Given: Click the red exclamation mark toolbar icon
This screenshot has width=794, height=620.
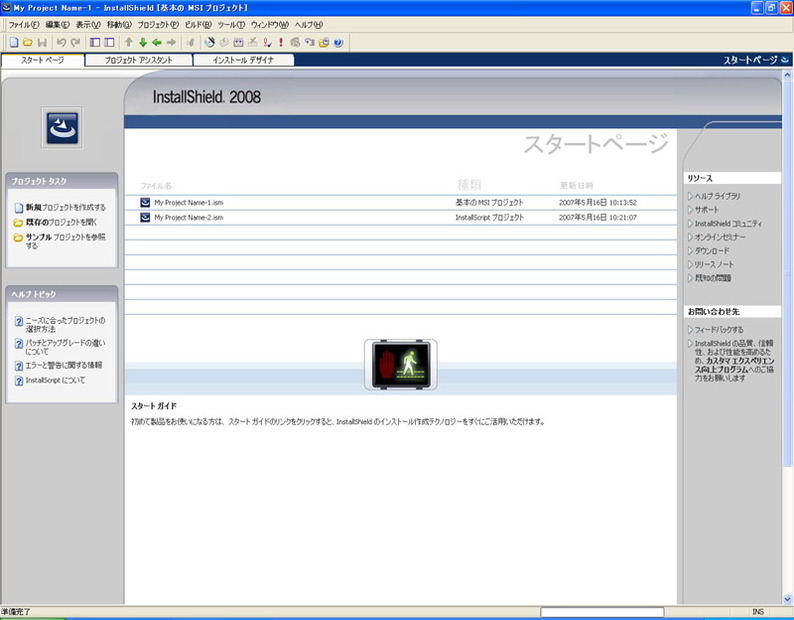Looking at the screenshot, I should tap(281, 43).
